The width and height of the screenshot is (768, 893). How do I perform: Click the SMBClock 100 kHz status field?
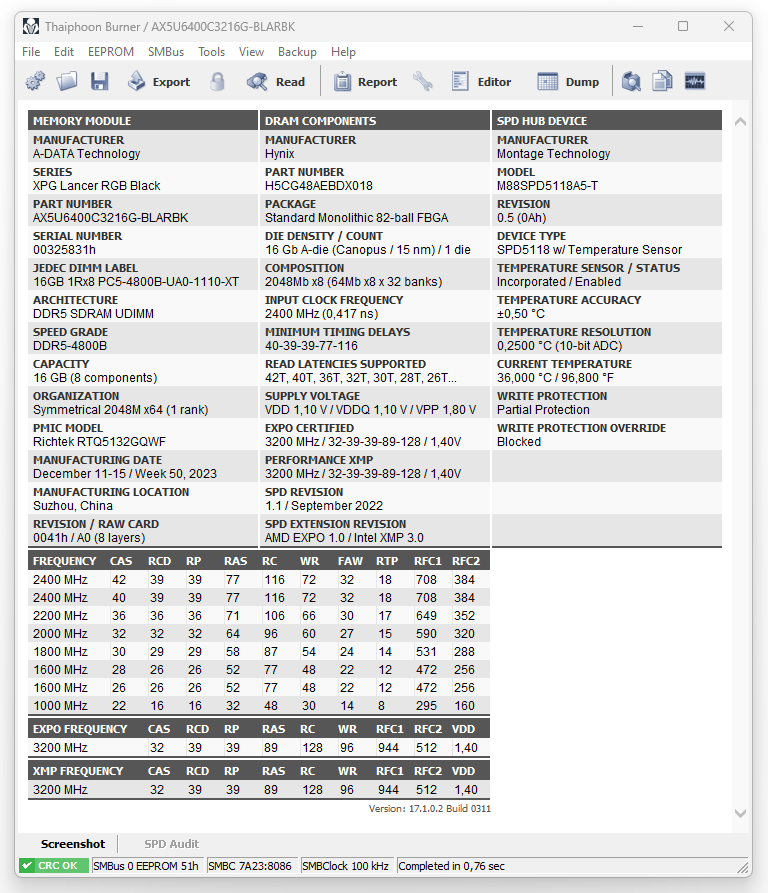click(346, 866)
